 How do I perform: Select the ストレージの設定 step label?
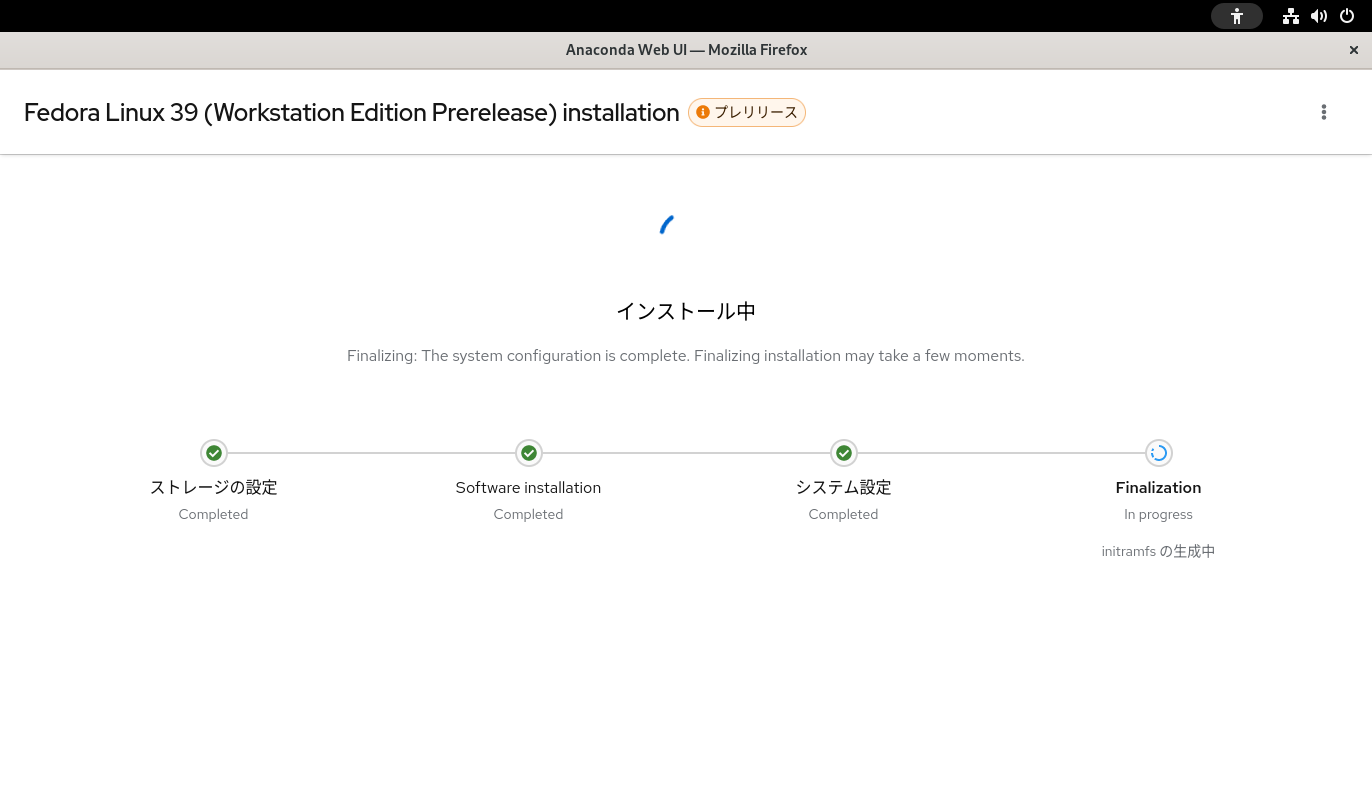click(213, 488)
